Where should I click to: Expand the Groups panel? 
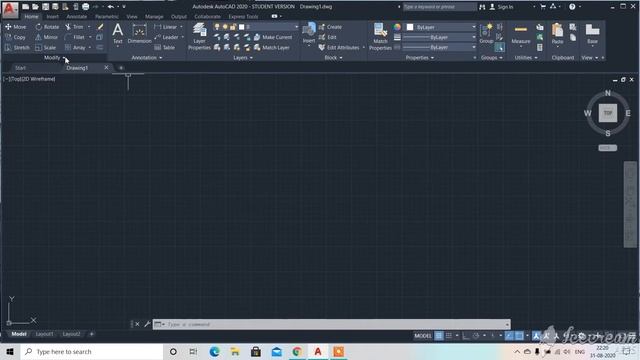491,58
